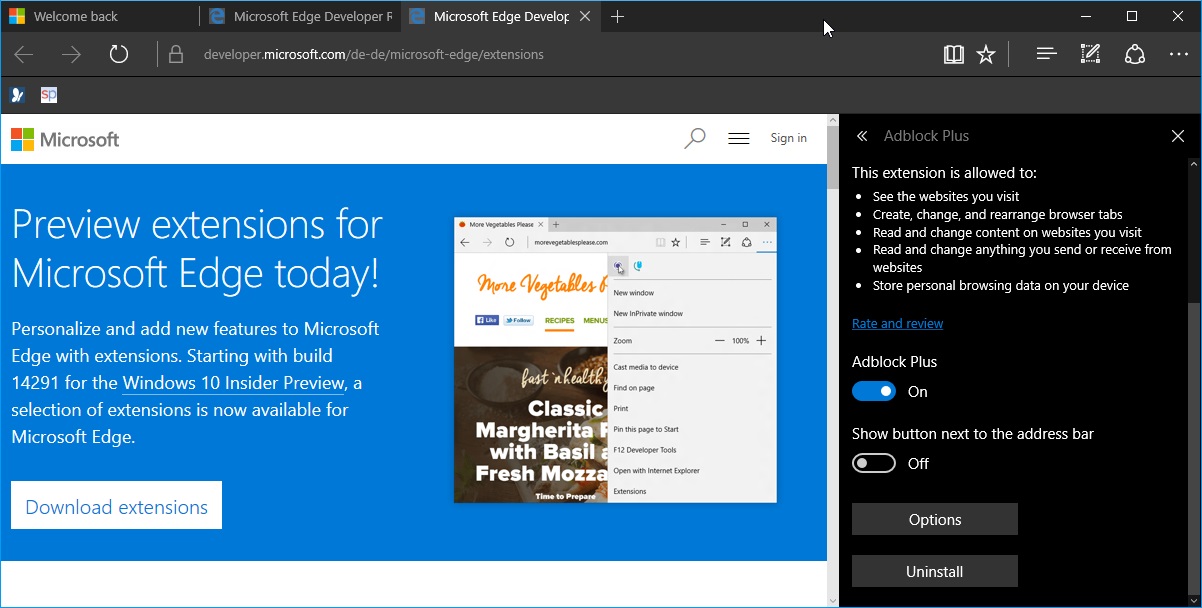Click the web page vertical scrollbar thumb
Viewport: 1202px width, 608px height.
[832, 158]
